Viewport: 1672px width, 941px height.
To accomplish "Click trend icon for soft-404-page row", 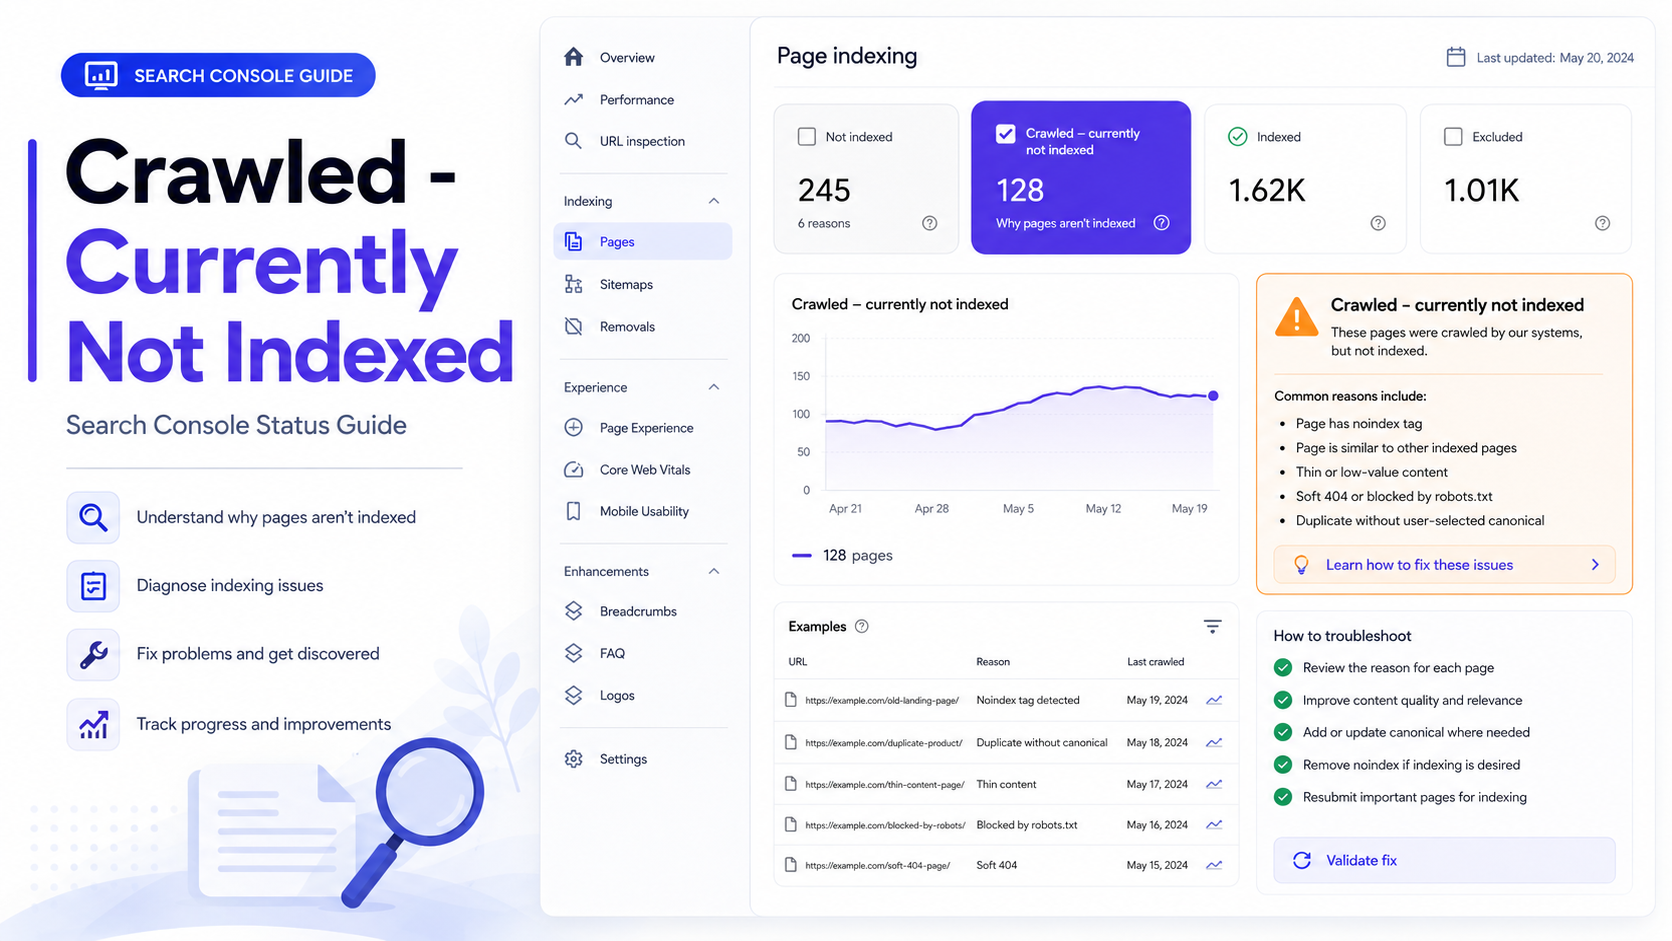I will coord(1214,865).
